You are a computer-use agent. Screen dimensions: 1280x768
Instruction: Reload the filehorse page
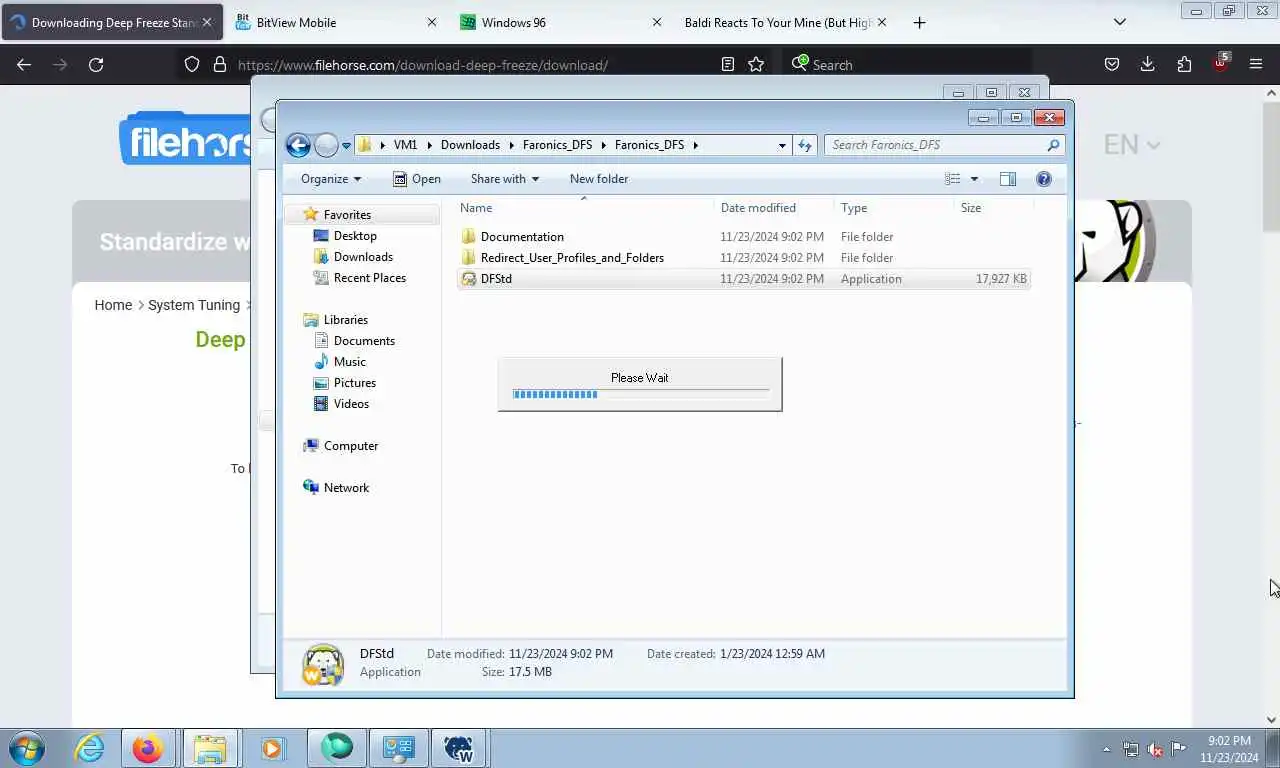(x=96, y=64)
